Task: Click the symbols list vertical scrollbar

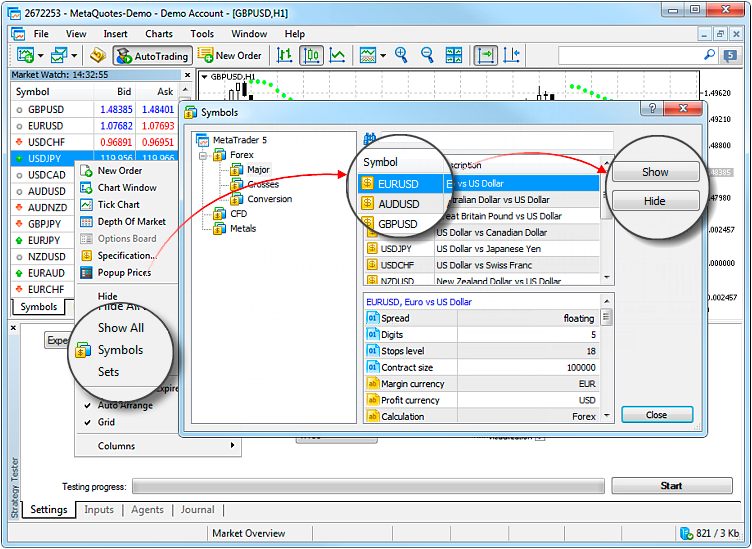Action: click(x=607, y=220)
